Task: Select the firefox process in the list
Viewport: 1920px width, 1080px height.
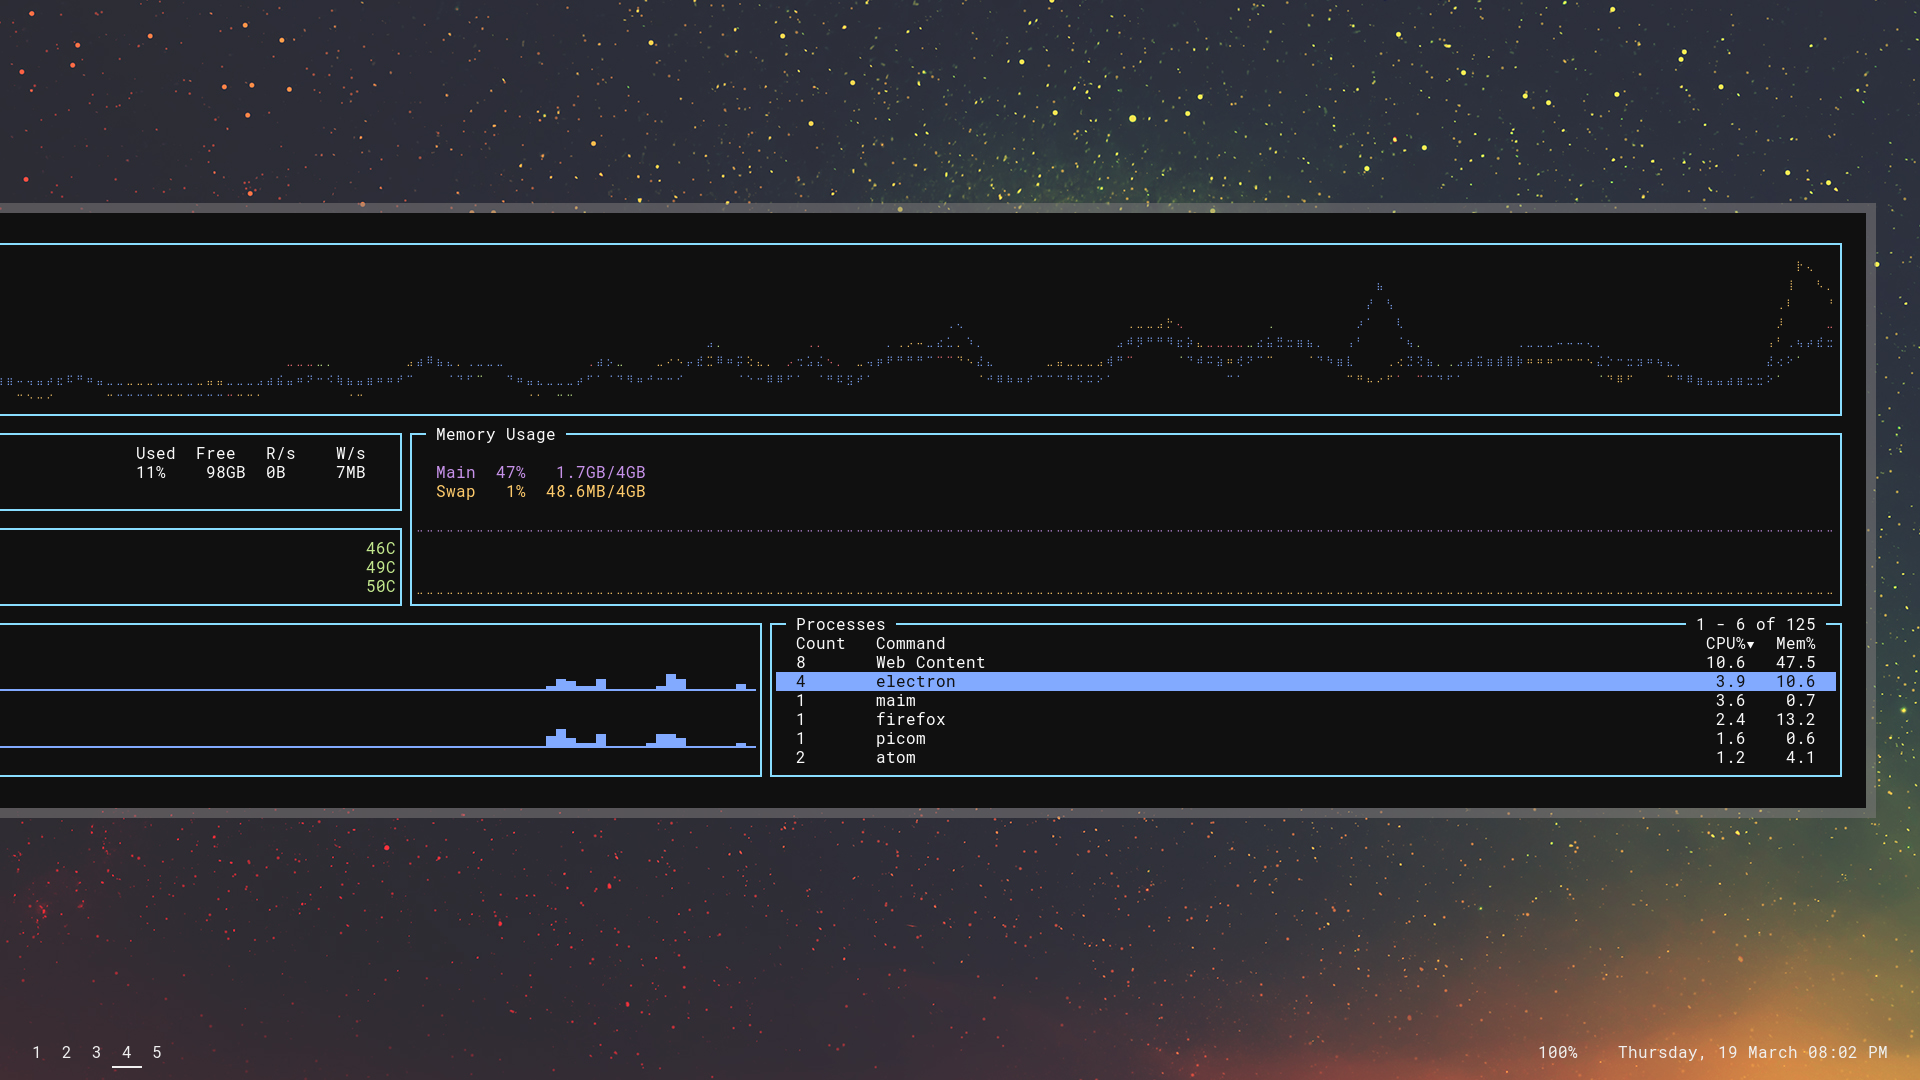Action: [x=910, y=719]
